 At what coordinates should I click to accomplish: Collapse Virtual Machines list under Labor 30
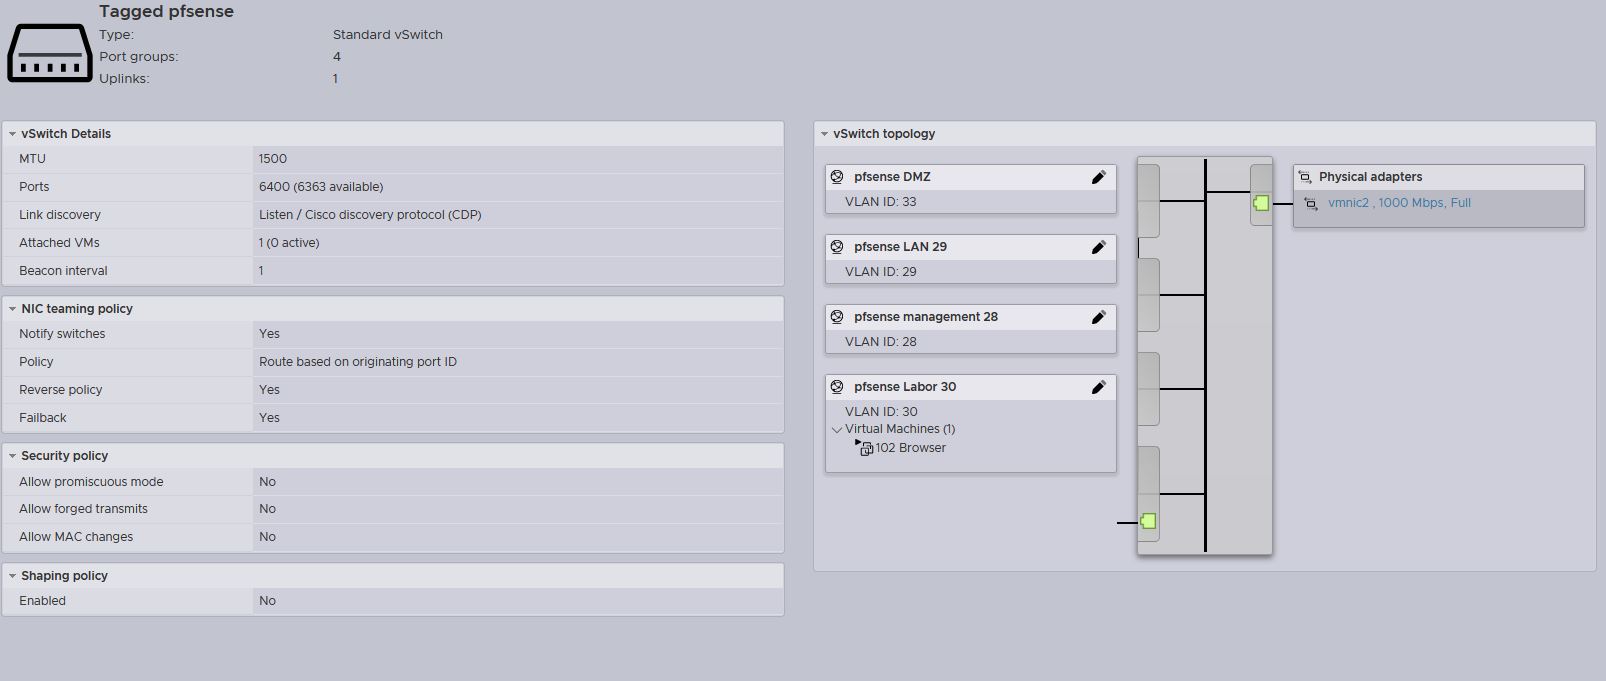pyautogui.click(x=837, y=430)
